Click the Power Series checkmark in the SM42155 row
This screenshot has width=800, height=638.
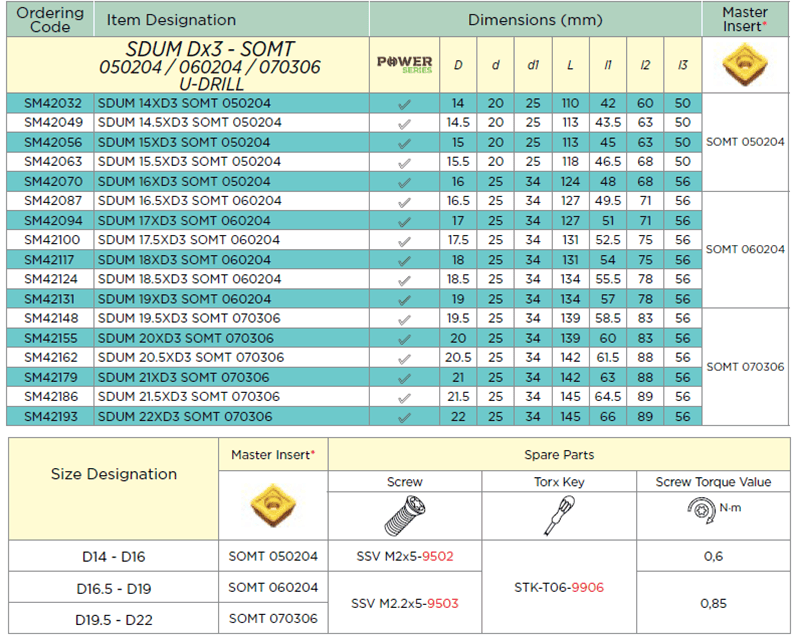(x=404, y=339)
